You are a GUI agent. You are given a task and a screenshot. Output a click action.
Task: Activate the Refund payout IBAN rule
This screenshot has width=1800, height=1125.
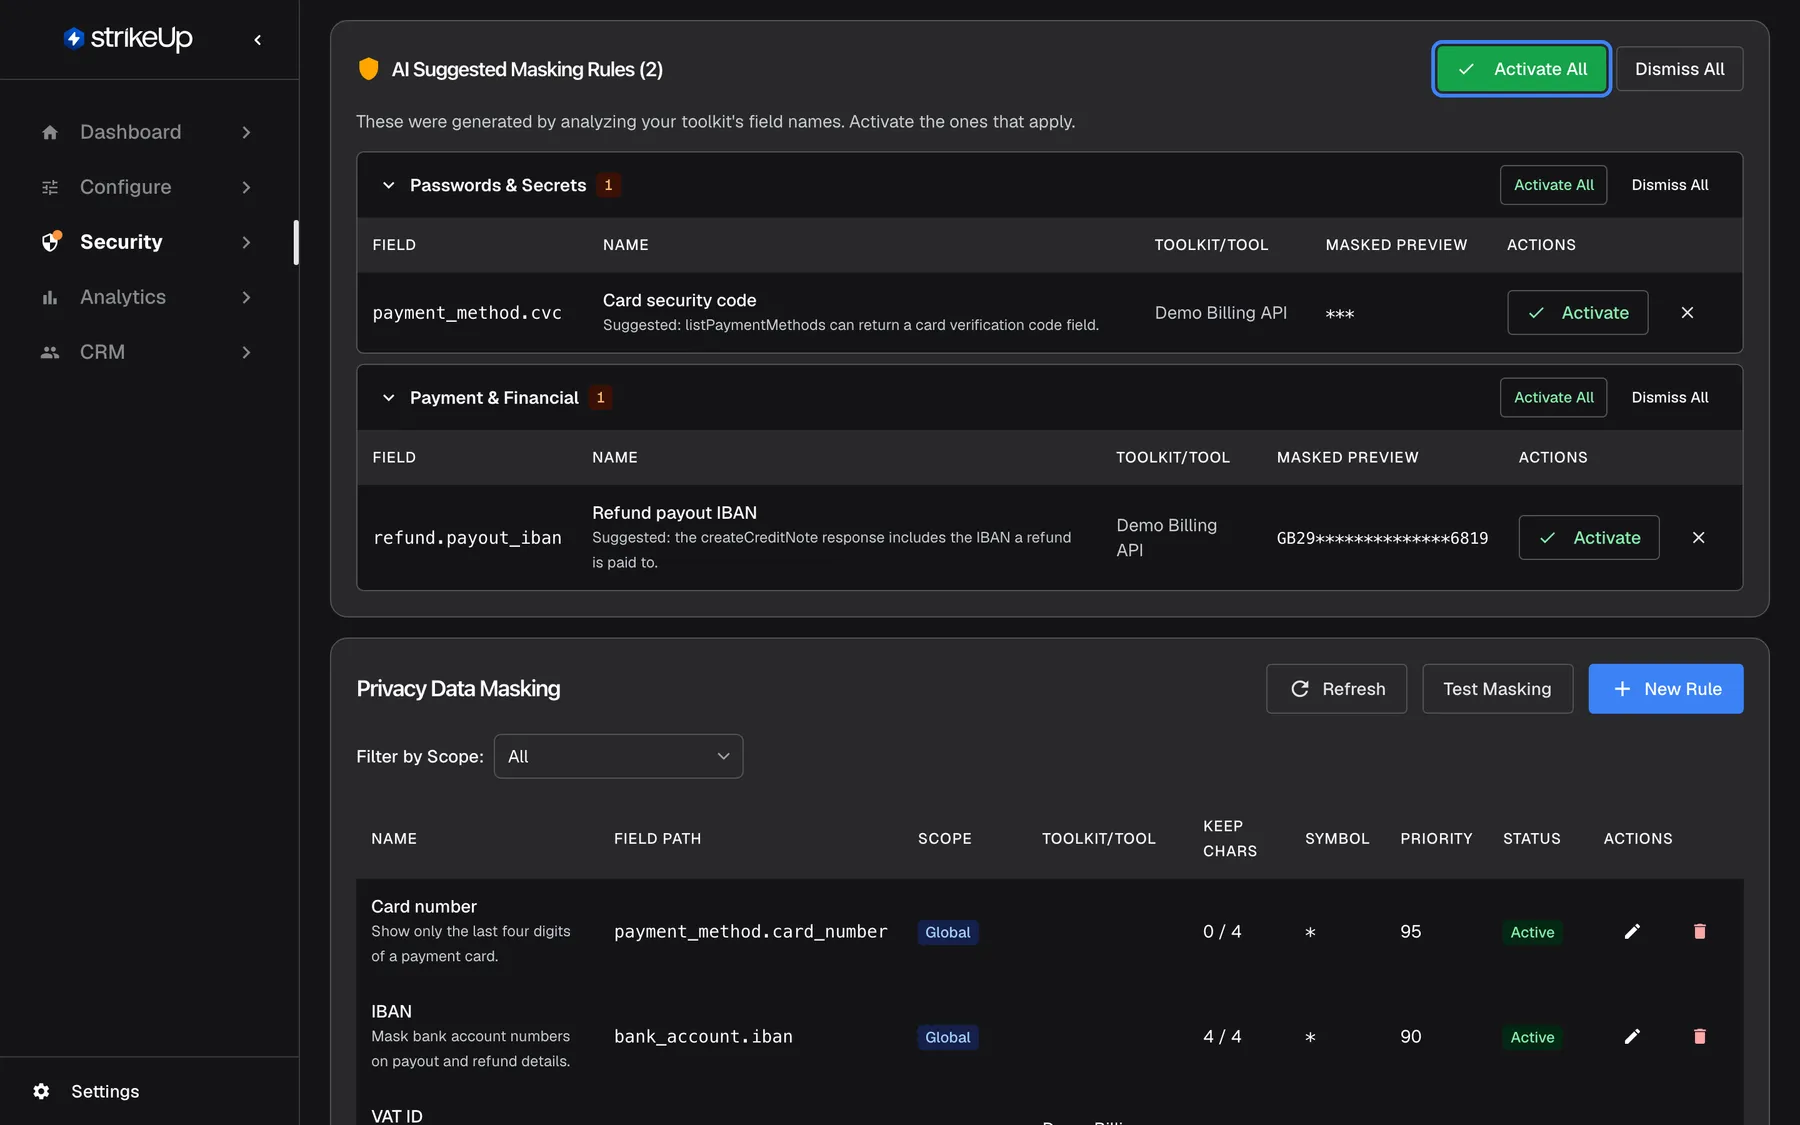pyautogui.click(x=1589, y=538)
